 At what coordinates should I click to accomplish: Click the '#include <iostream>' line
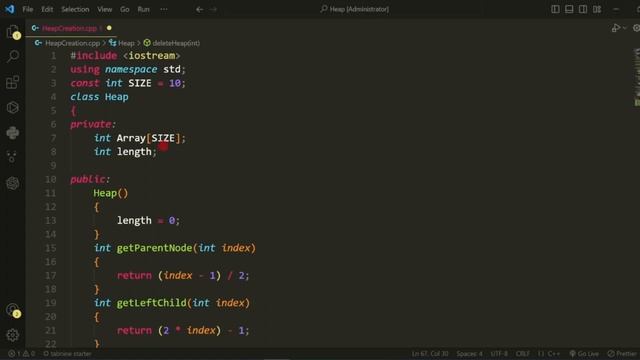125,56
